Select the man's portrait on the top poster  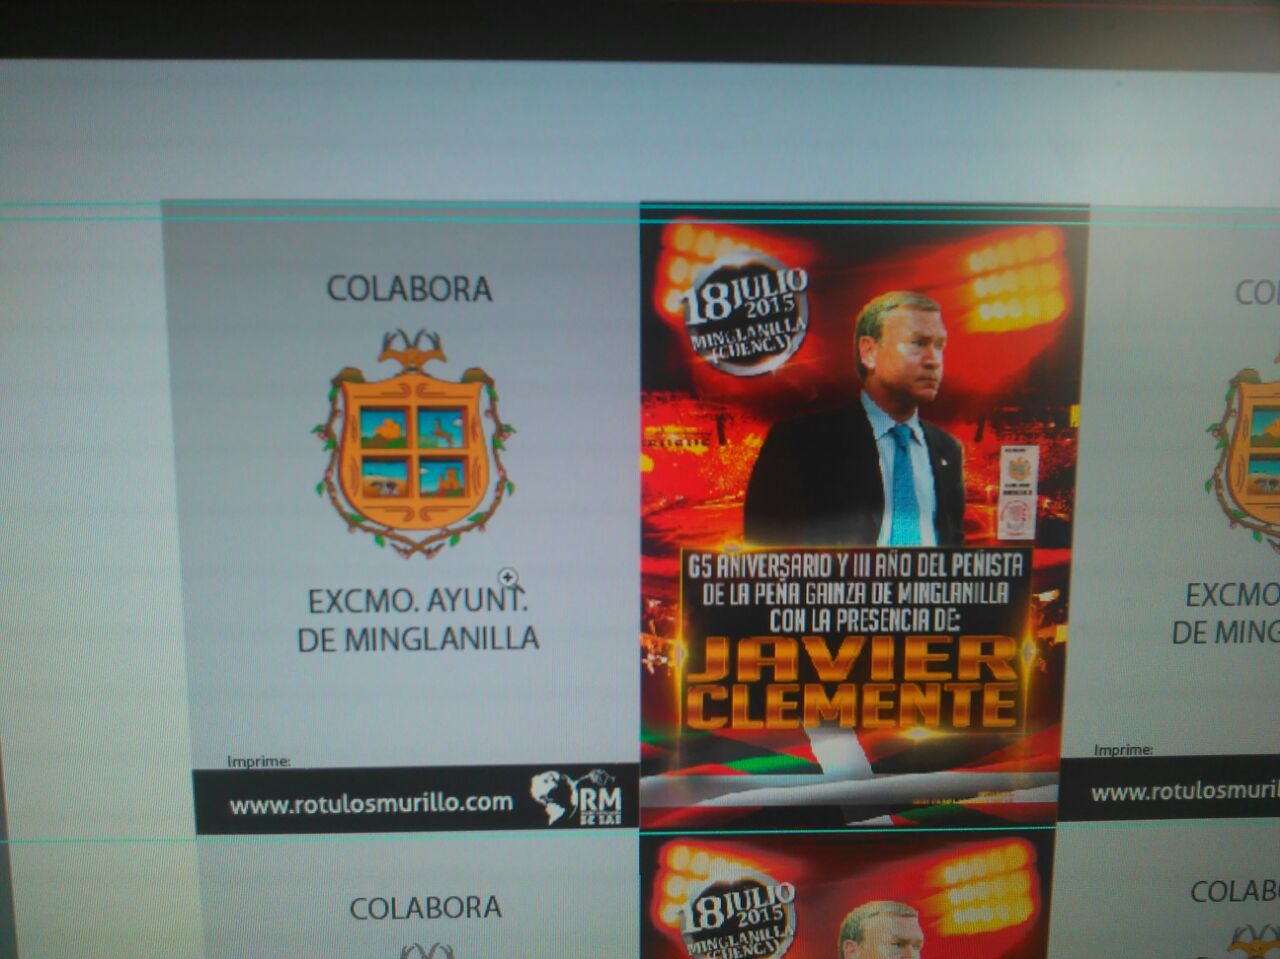856,420
